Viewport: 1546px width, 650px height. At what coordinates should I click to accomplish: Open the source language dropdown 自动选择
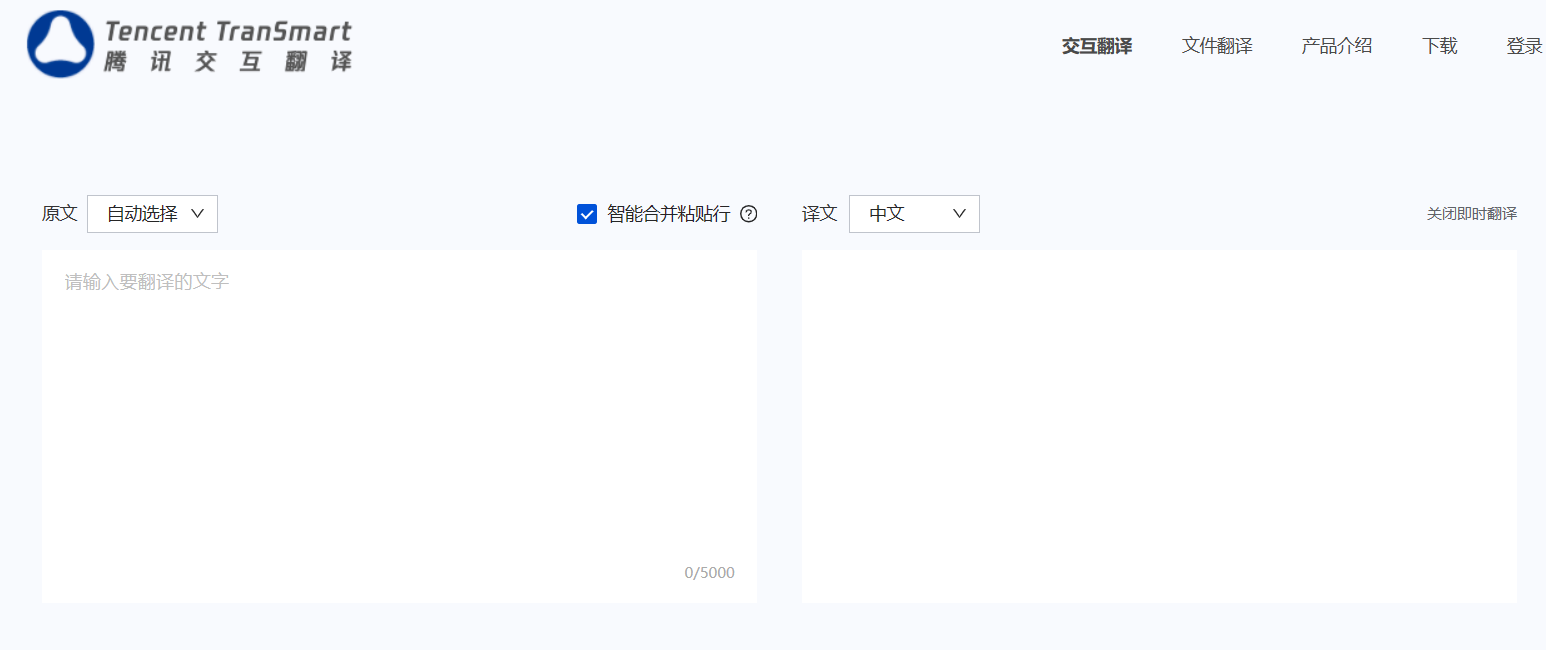click(x=152, y=213)
